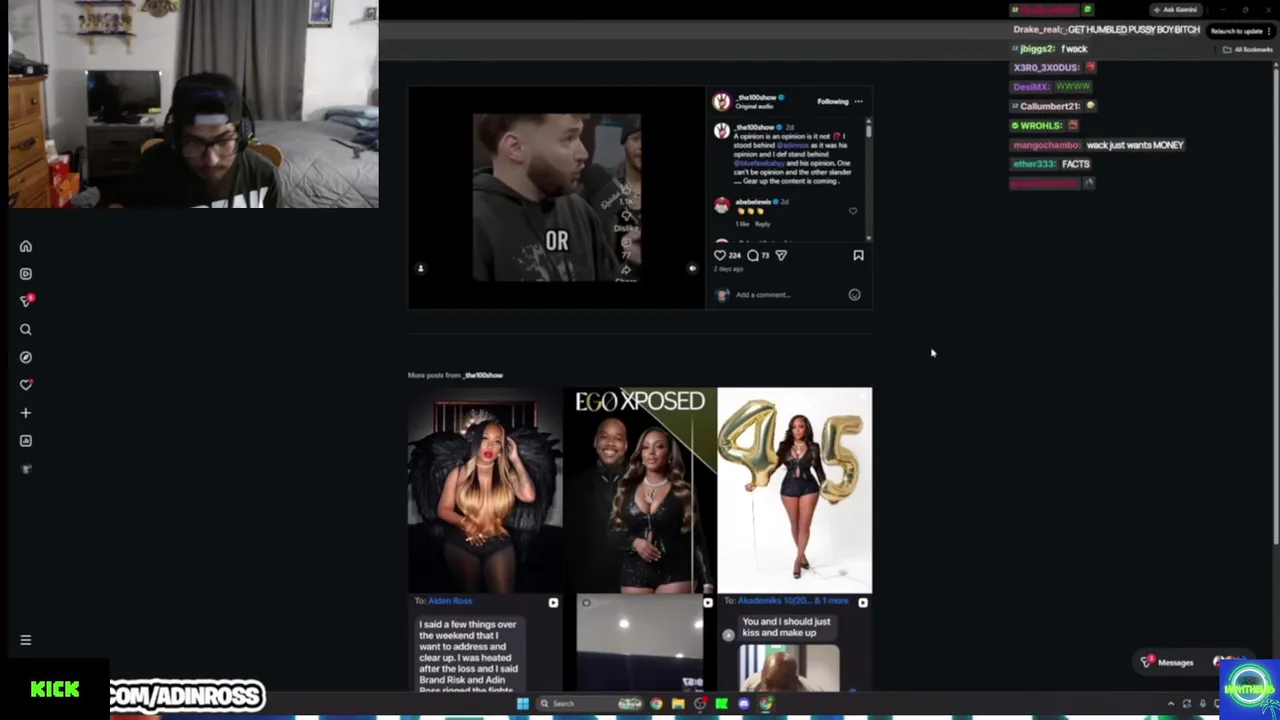This screenshot has height=720, width=1280.
Task: Open the 'kiss and make up' message post
Action: [x=794, y=643]
